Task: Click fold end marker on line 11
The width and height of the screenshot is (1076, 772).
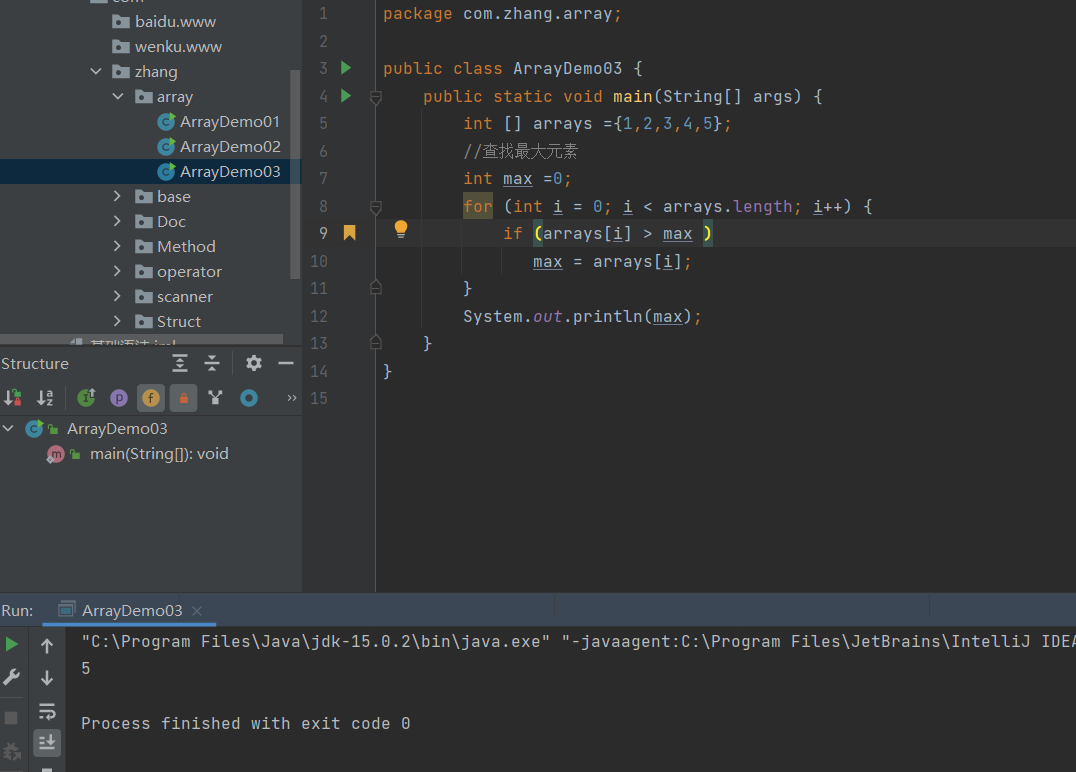Action: point(375,288)
